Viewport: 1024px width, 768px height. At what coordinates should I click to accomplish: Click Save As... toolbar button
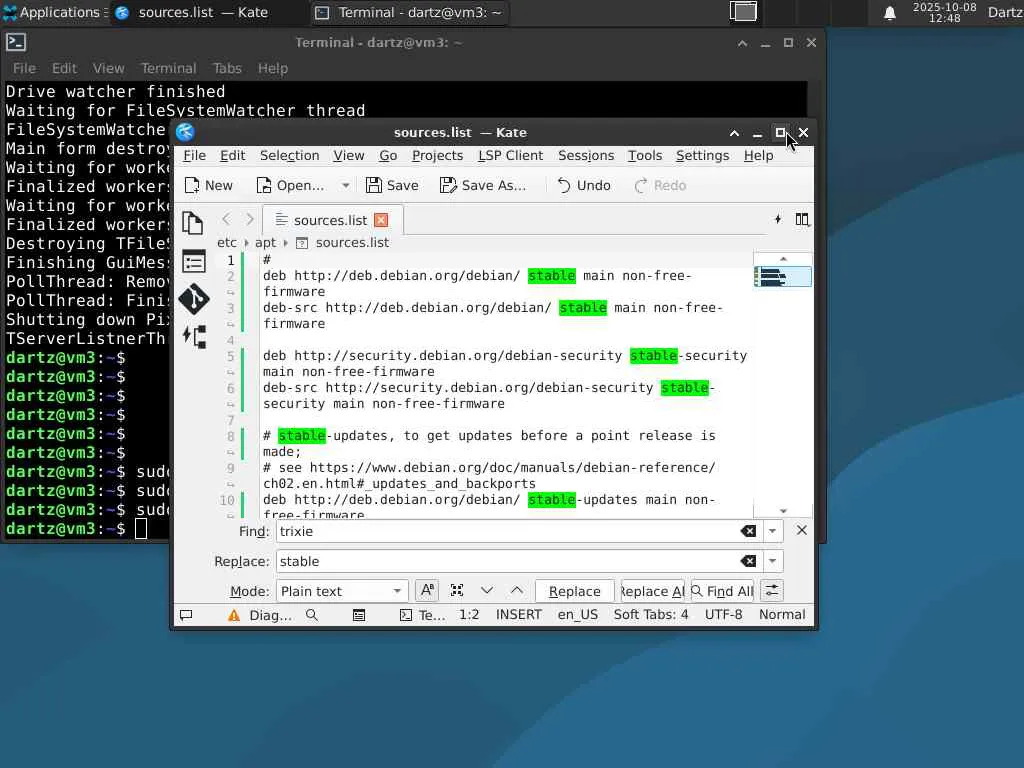(483, 185)
